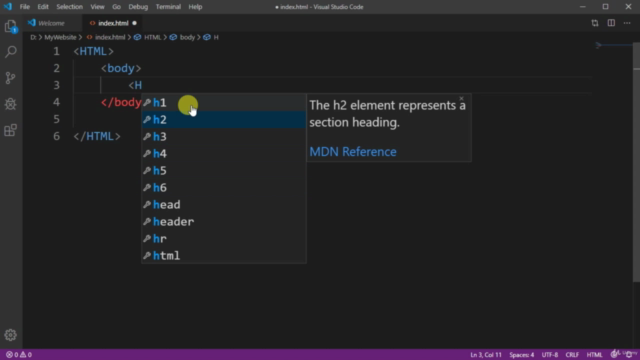The height and width of the screenshot is (360, 640).
Task: Click the Open Changes icon in editor toolbar
Action: (595, 23)
